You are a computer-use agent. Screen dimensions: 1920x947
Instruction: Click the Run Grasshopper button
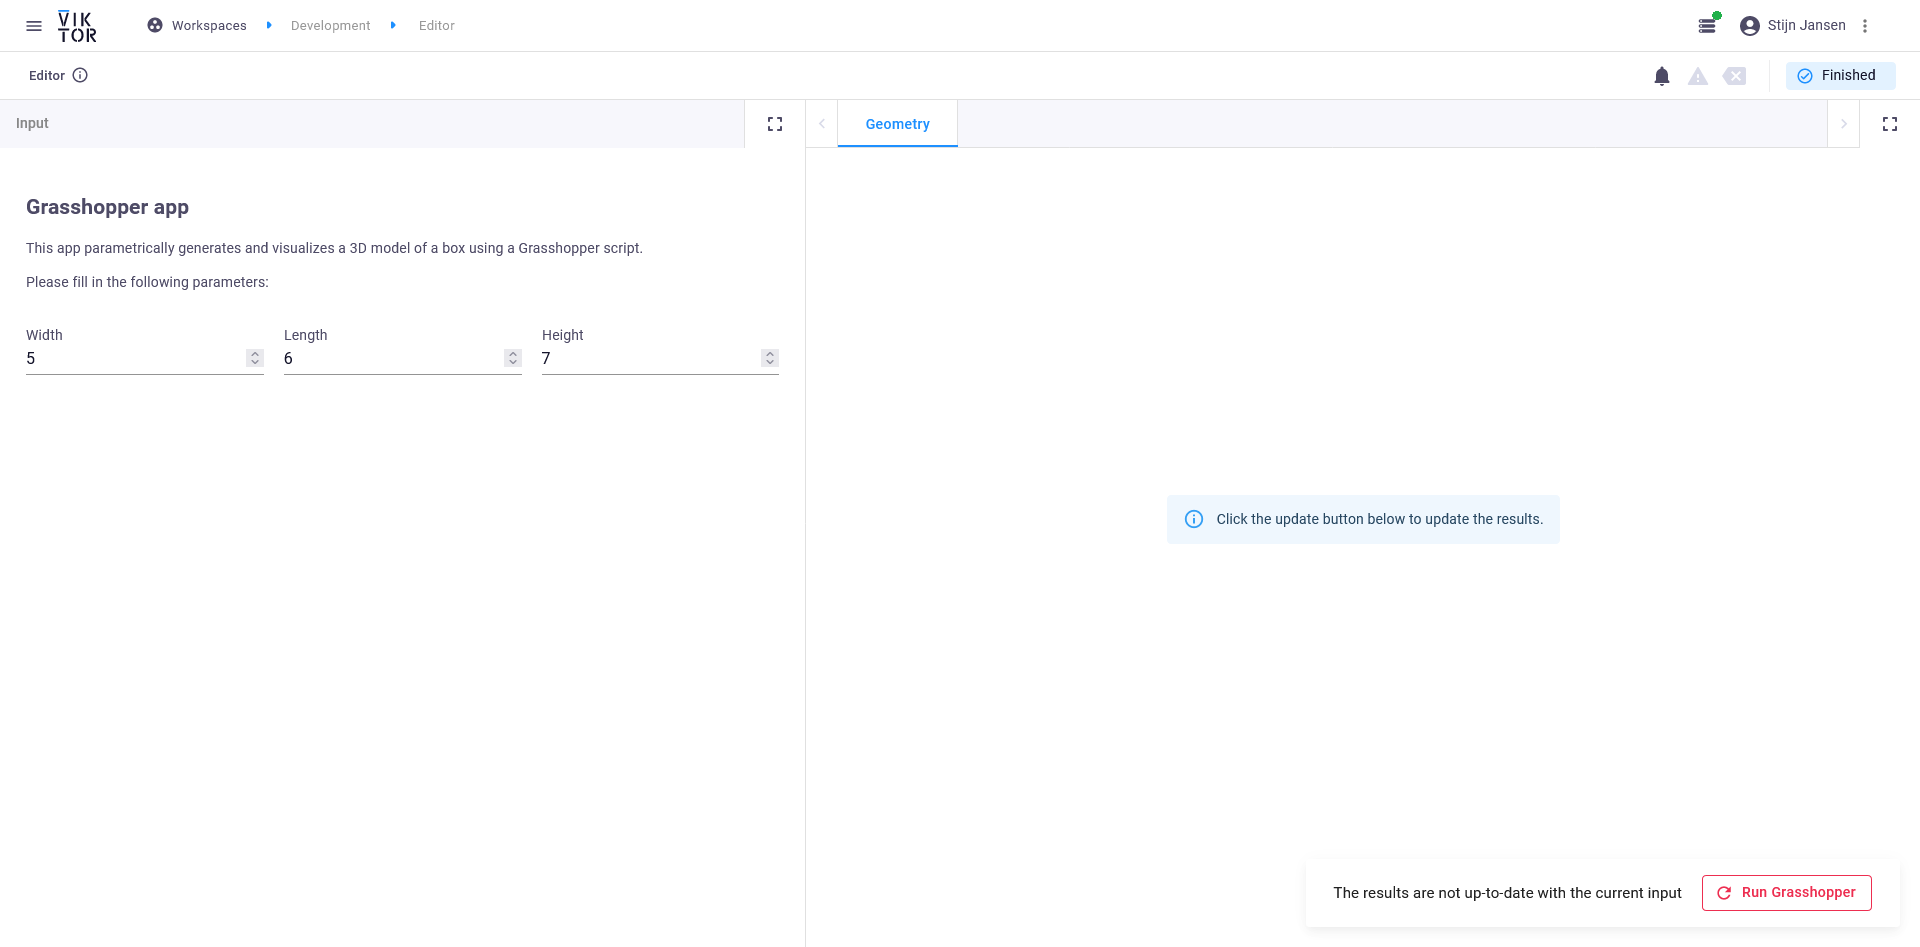1786,893
